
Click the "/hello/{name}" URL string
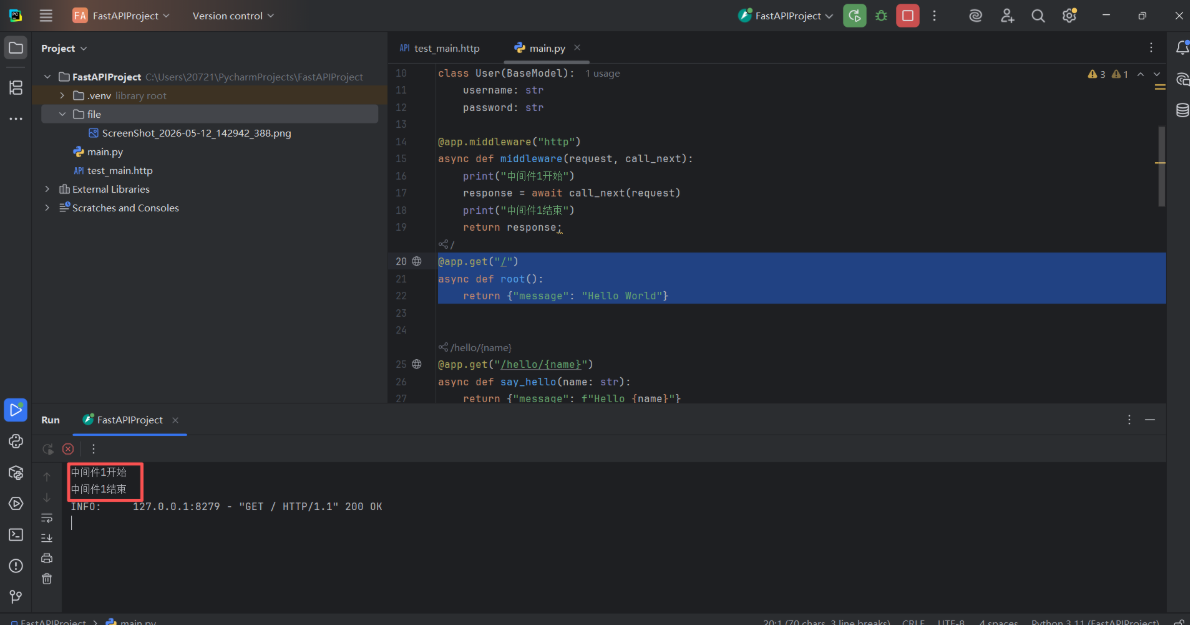(541, 364)
